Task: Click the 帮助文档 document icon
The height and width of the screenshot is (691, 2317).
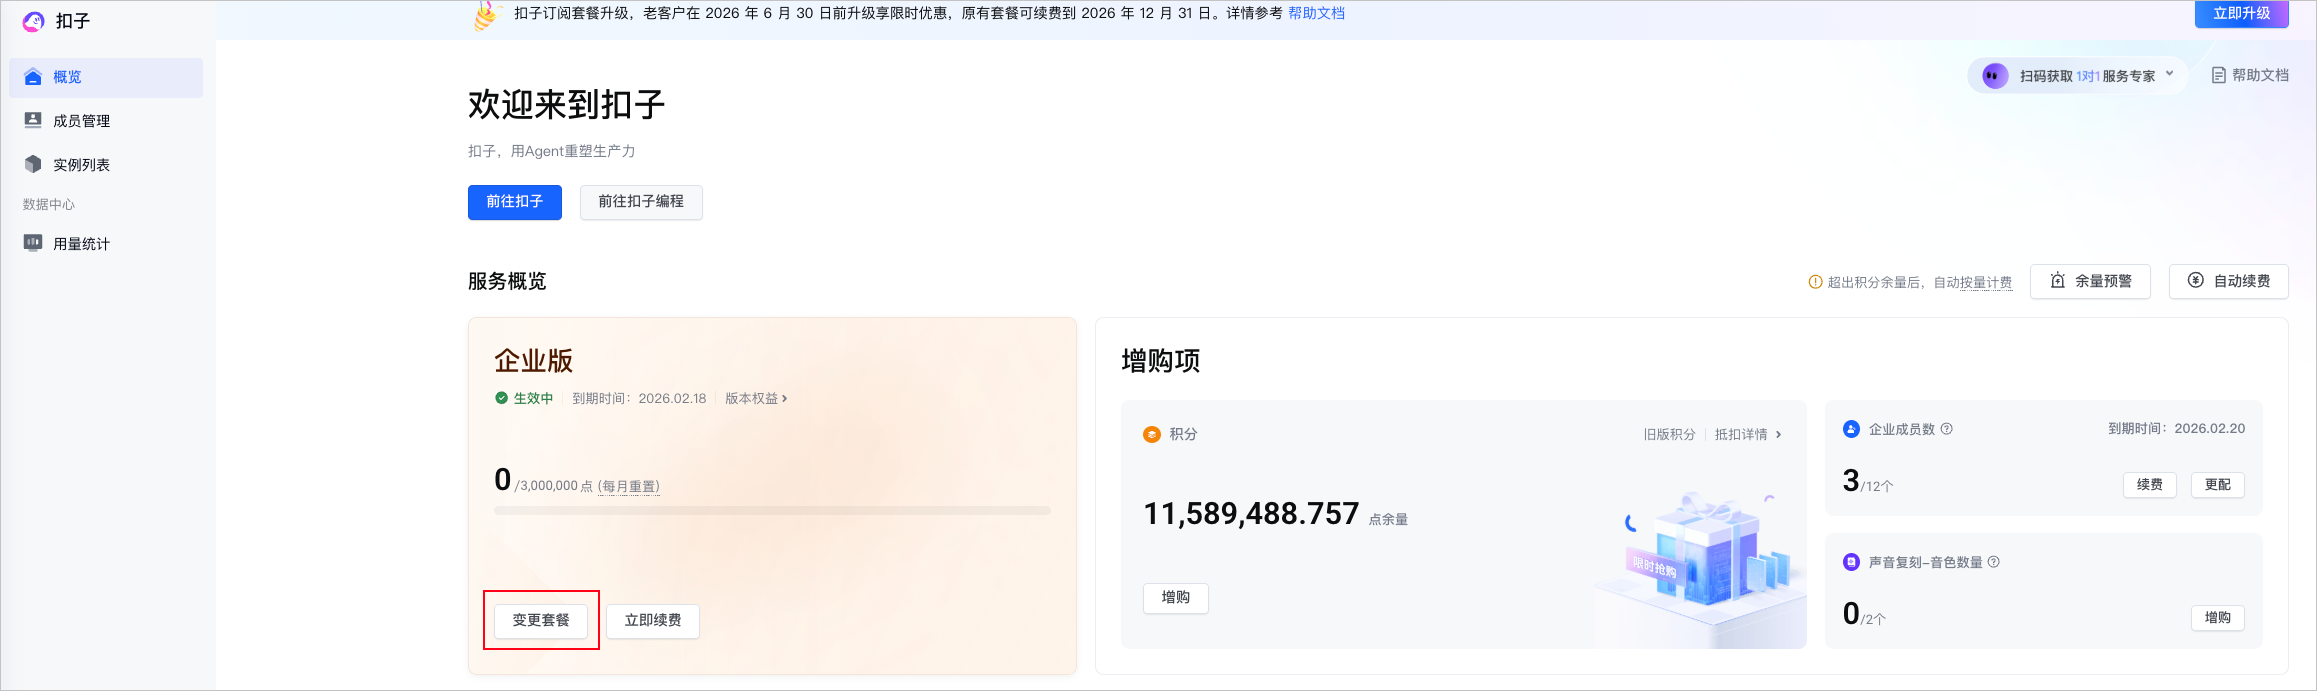Action: coord(2218,75)
